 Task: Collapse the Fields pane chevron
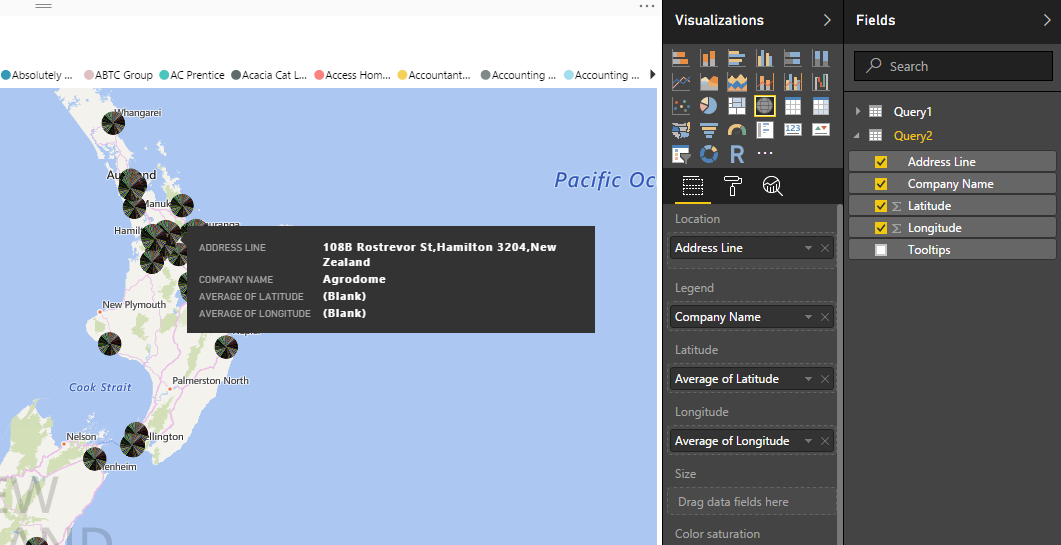click(1047, 20)
